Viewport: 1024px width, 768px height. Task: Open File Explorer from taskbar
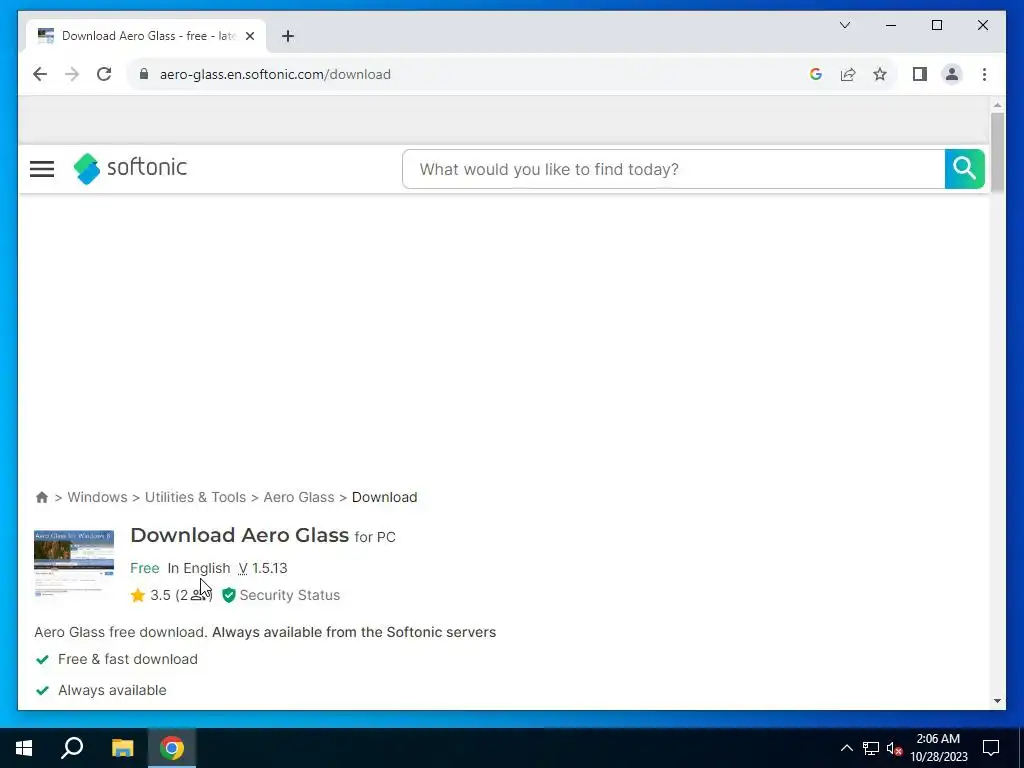pyautogui.click(x=122, y=748)
